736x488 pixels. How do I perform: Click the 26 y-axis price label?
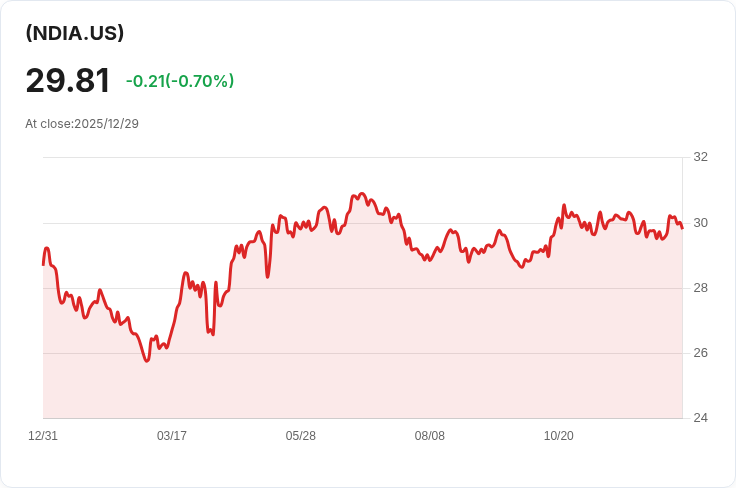click(700, 353)
